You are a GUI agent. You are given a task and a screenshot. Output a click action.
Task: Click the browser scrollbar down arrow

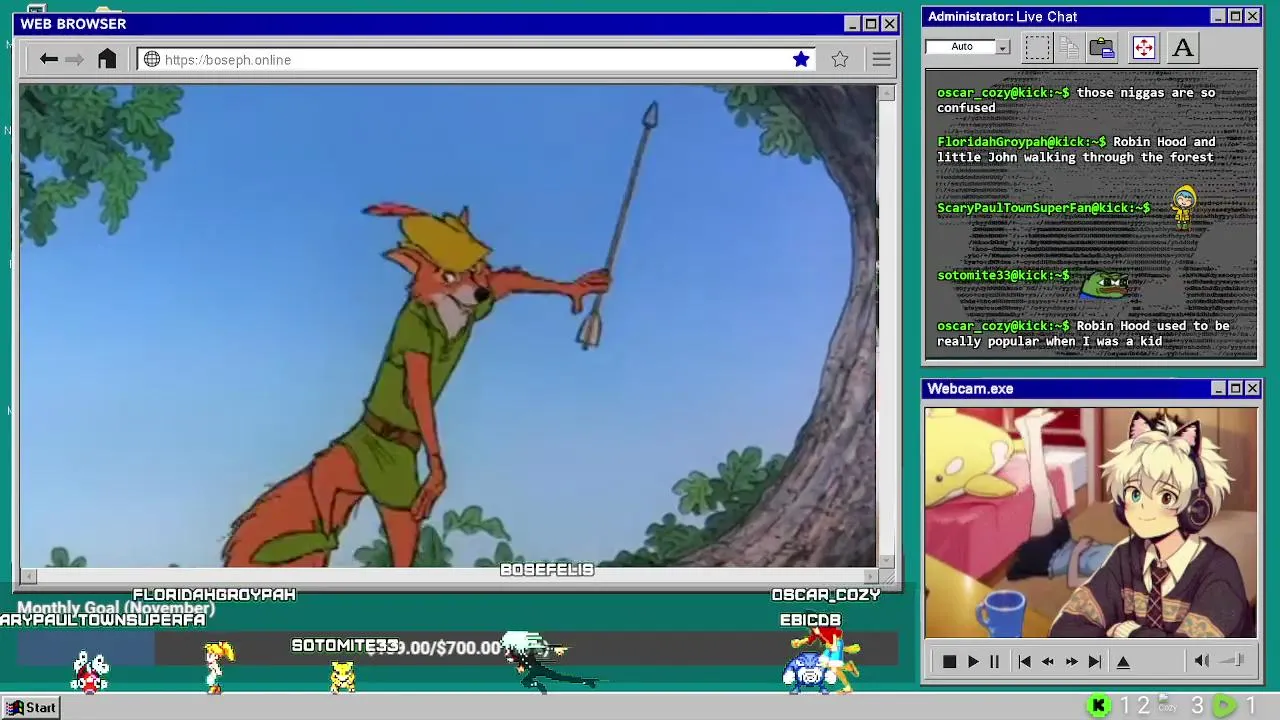(886, 561)
